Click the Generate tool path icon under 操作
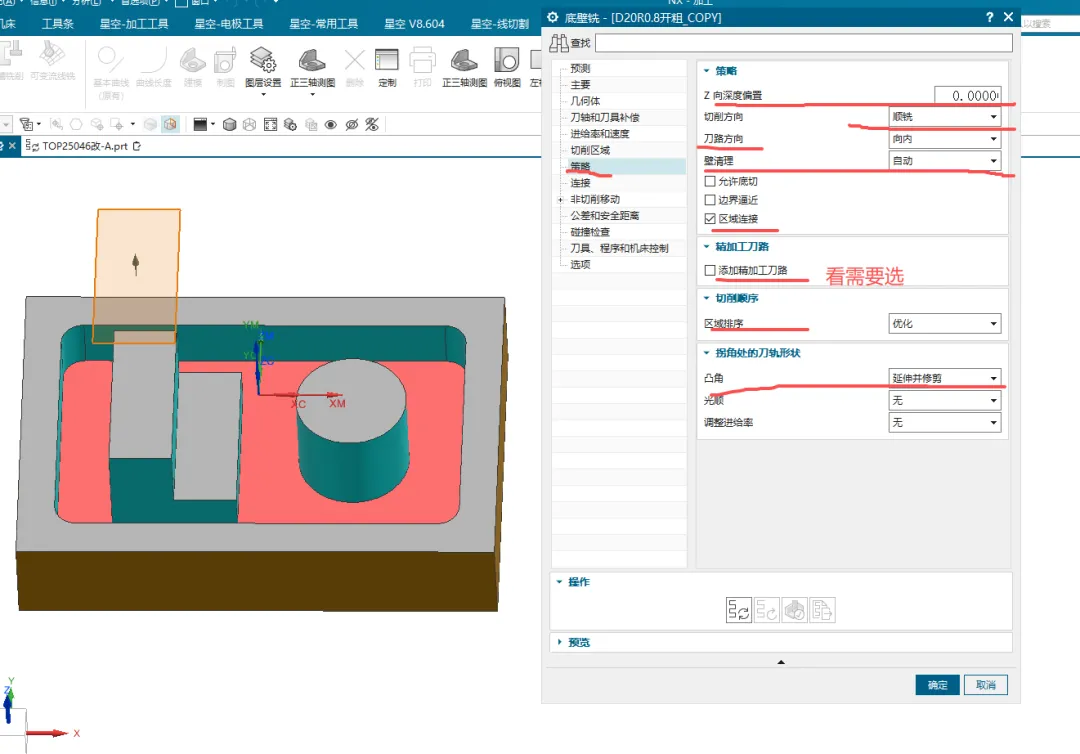The width and height of the screenshot is (1080, 754). pyautogui.click(x=739, y=610)
